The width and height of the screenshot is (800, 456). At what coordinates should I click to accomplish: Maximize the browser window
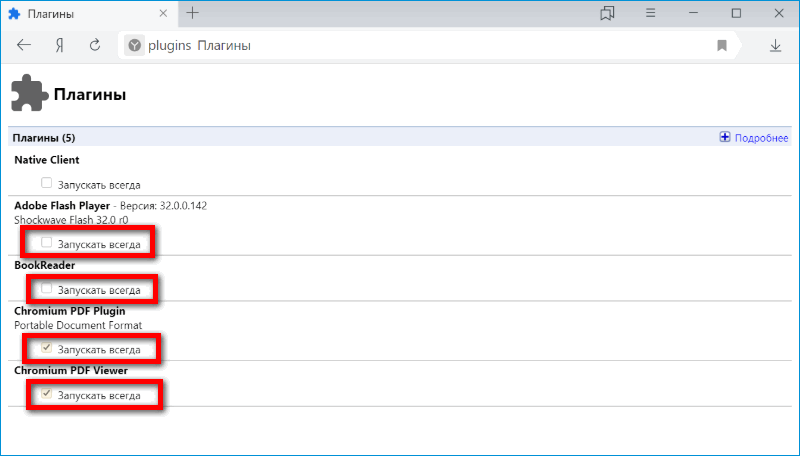click(736, 13)
